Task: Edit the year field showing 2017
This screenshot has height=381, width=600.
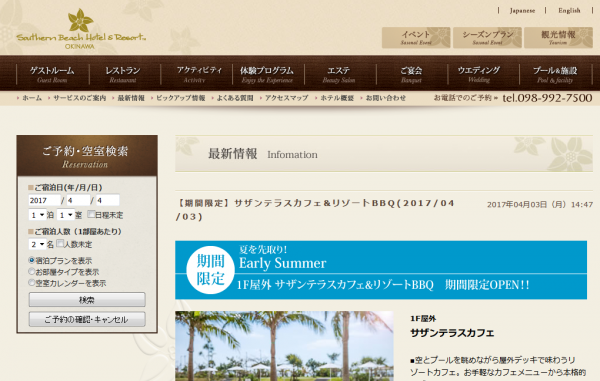Action: click(x=44, y=200)
